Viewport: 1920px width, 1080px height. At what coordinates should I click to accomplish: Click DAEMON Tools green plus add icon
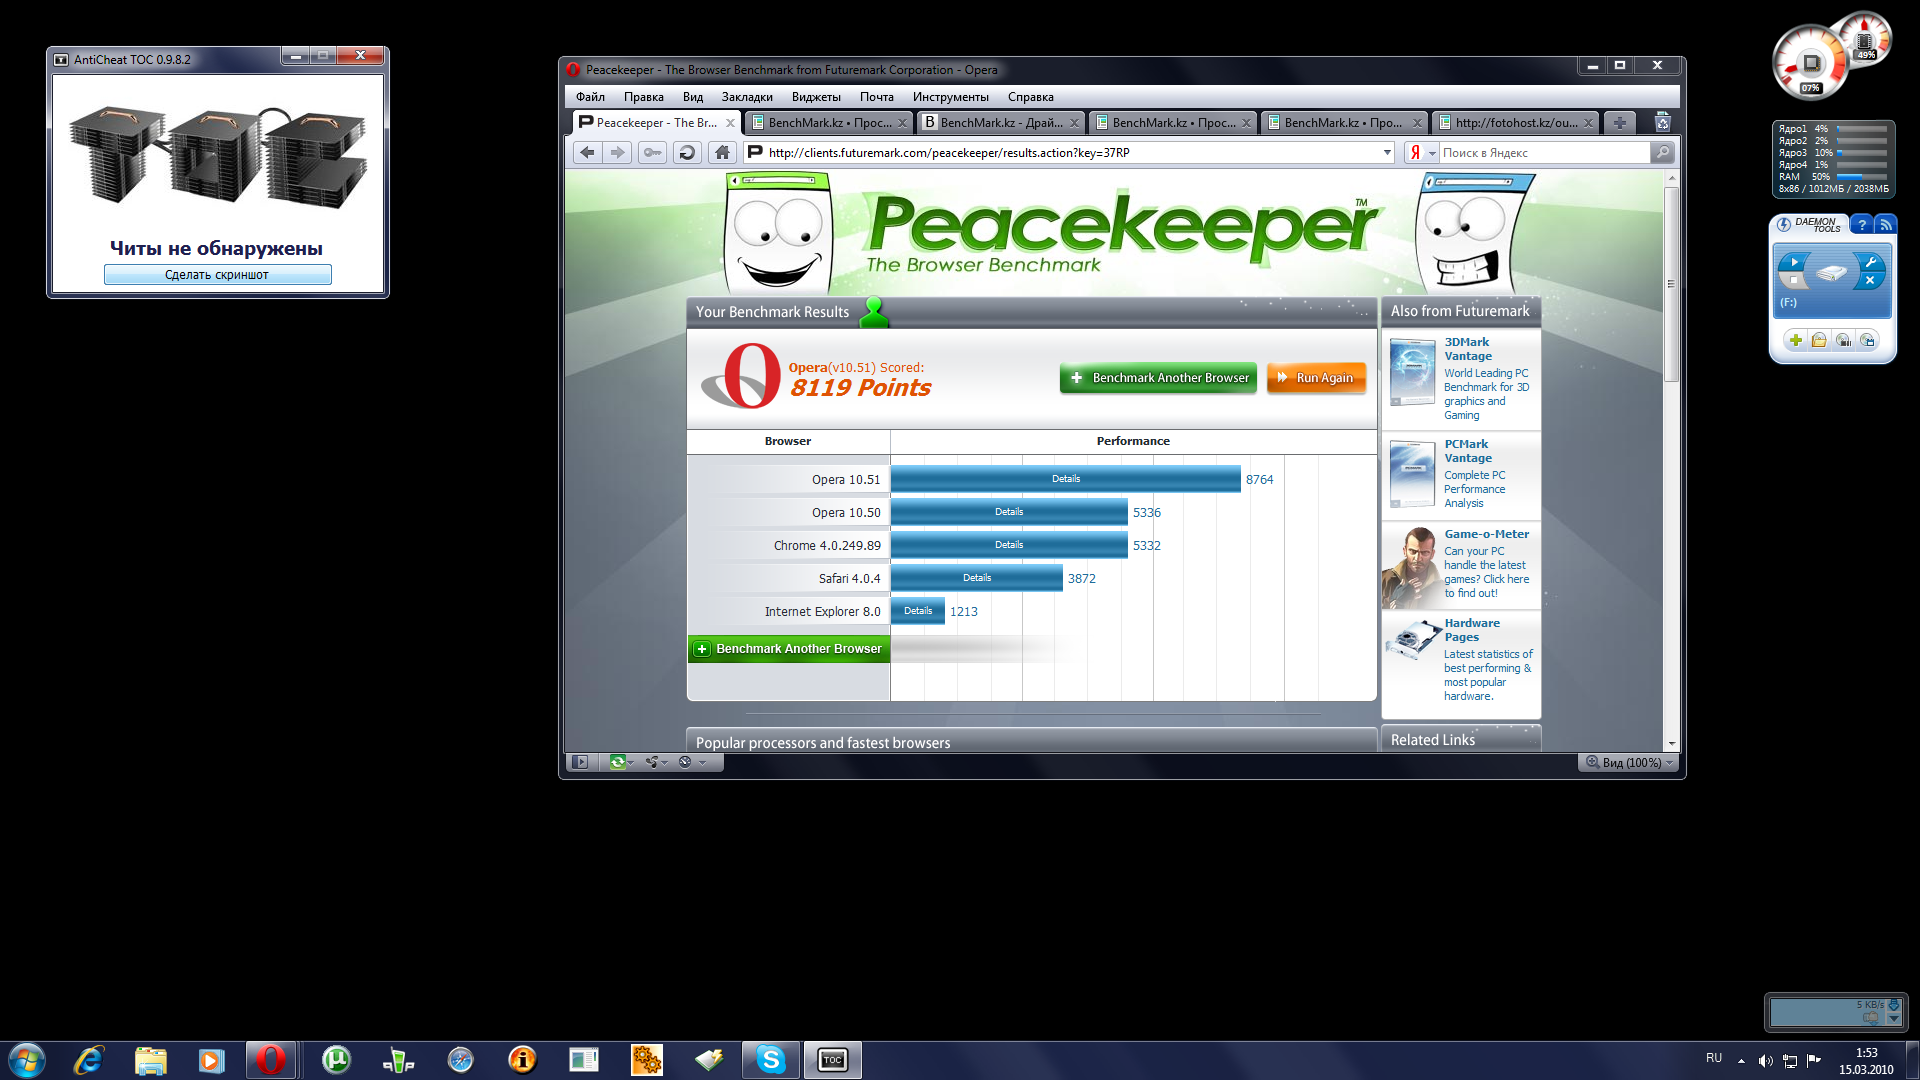click(x=1796, y=340)
